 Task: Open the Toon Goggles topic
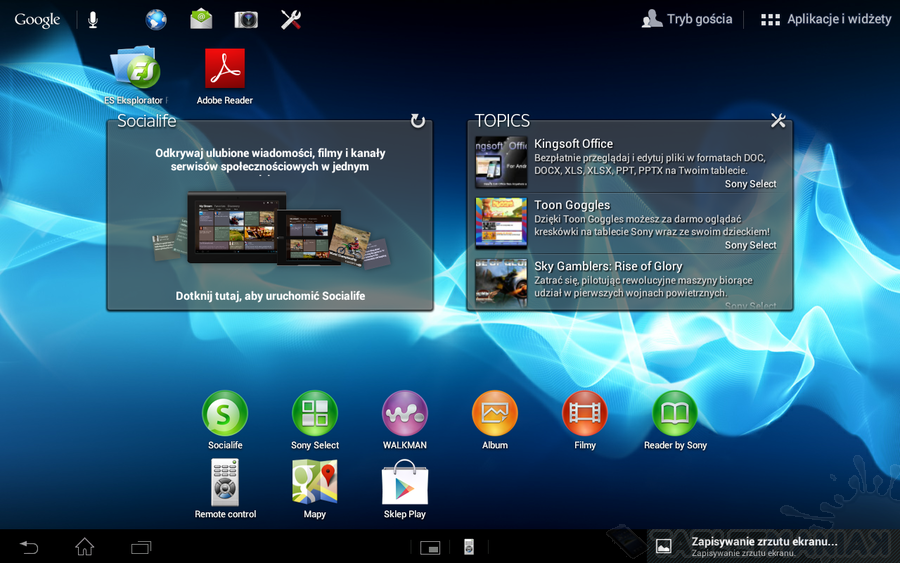point(630,224)
